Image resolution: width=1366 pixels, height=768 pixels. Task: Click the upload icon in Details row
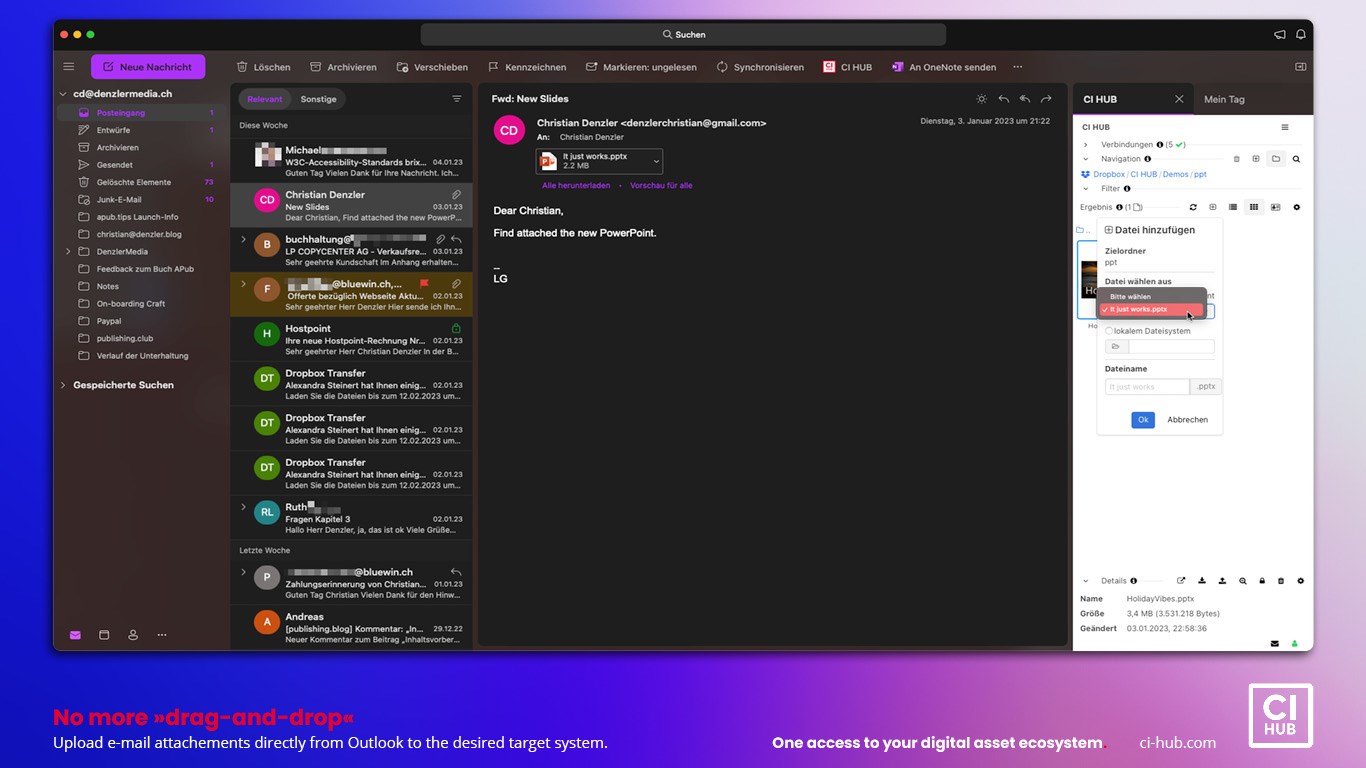(1222, 580)
